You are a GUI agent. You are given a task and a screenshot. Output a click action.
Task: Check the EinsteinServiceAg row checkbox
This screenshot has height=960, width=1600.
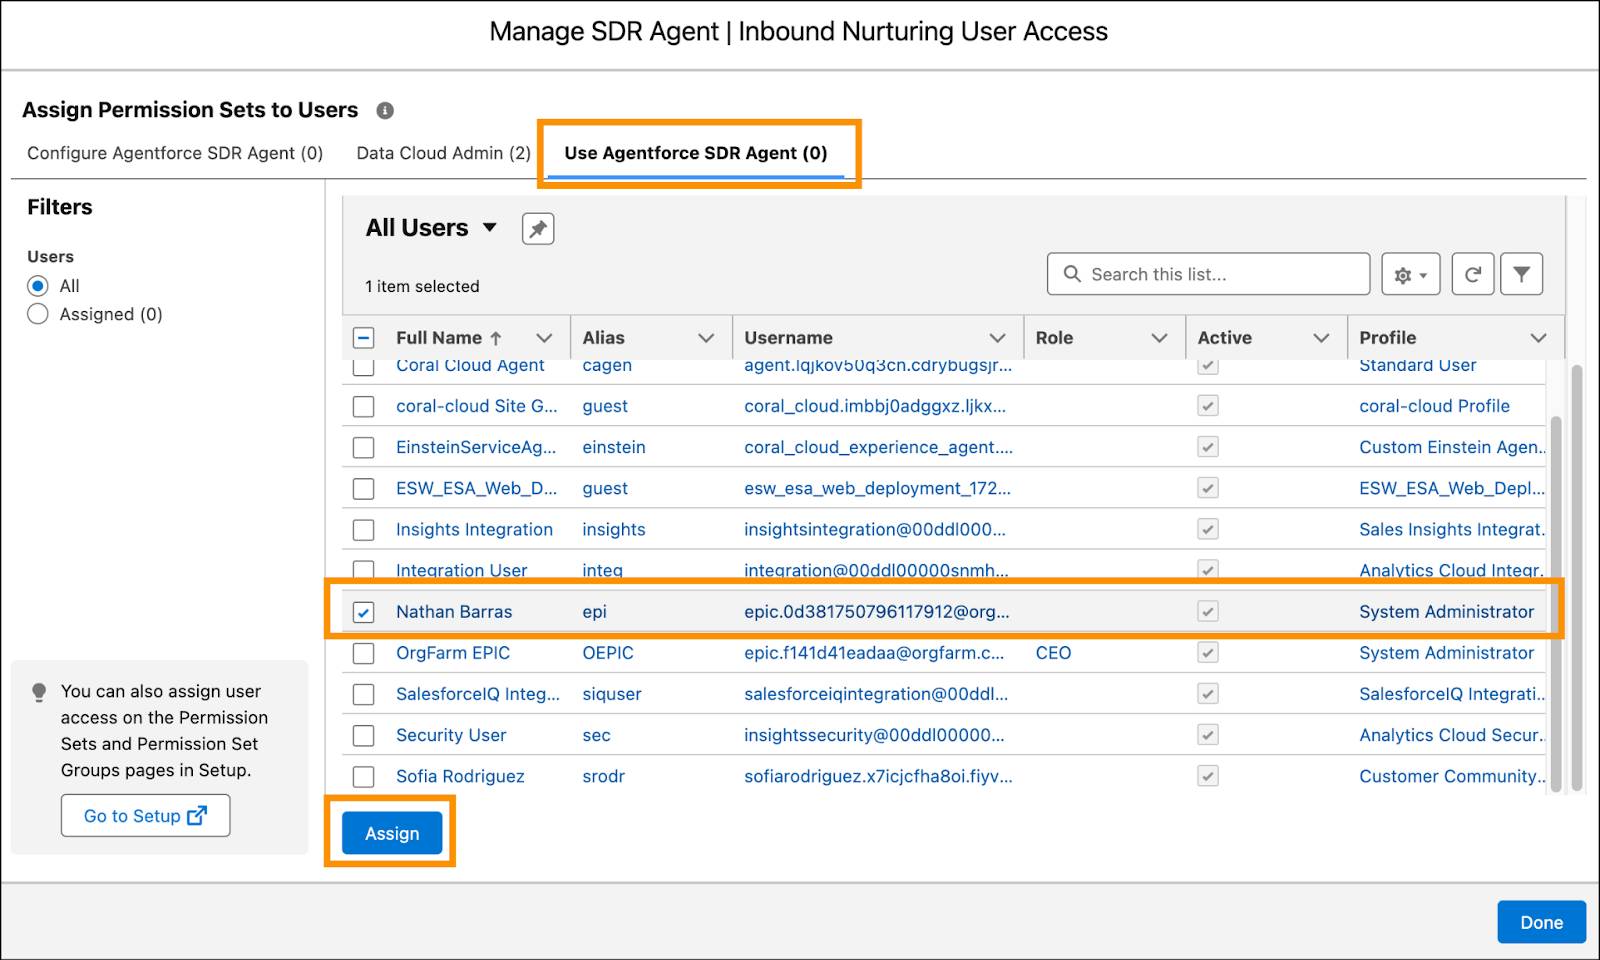coord(364,448)
